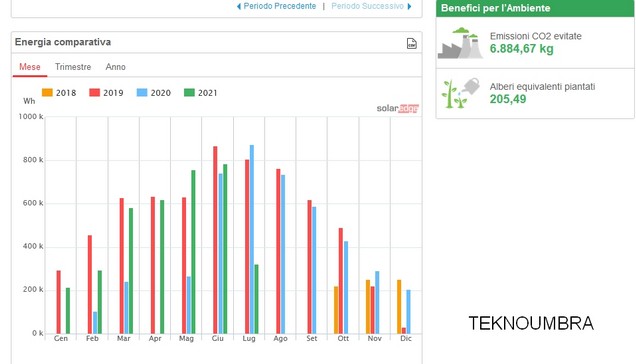Click the orange 2018 bar for Ott

tap(336, 310)
